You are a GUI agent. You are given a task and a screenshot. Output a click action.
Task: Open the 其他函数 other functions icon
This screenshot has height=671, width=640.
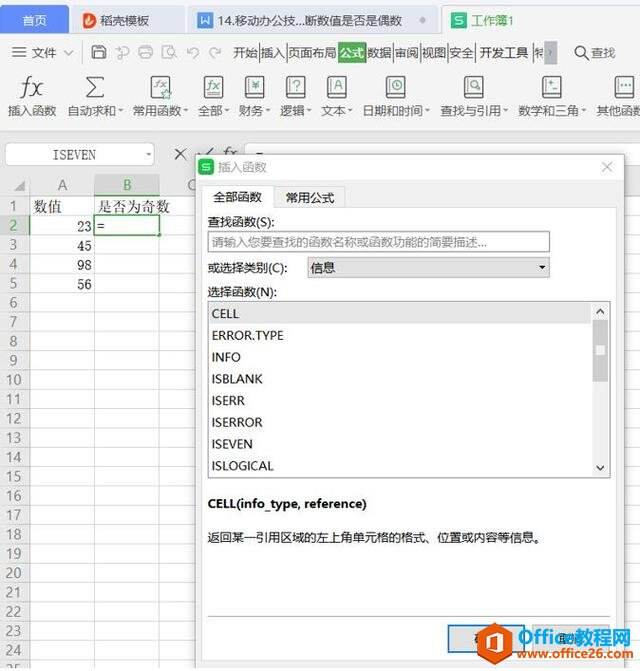(x=625, y=87)
